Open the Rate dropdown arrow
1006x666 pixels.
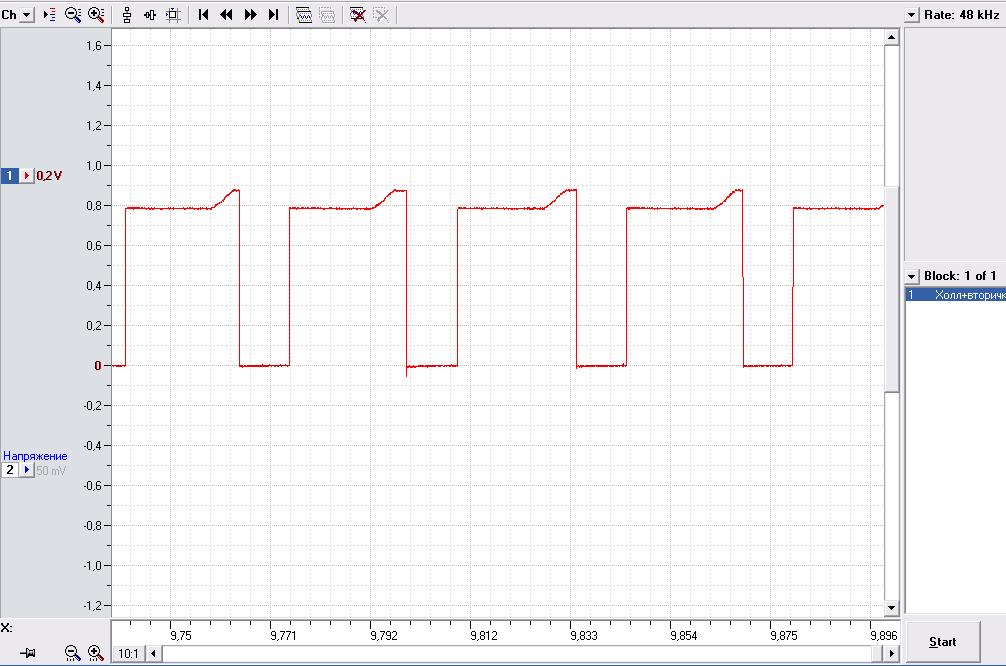click(911, 14)
